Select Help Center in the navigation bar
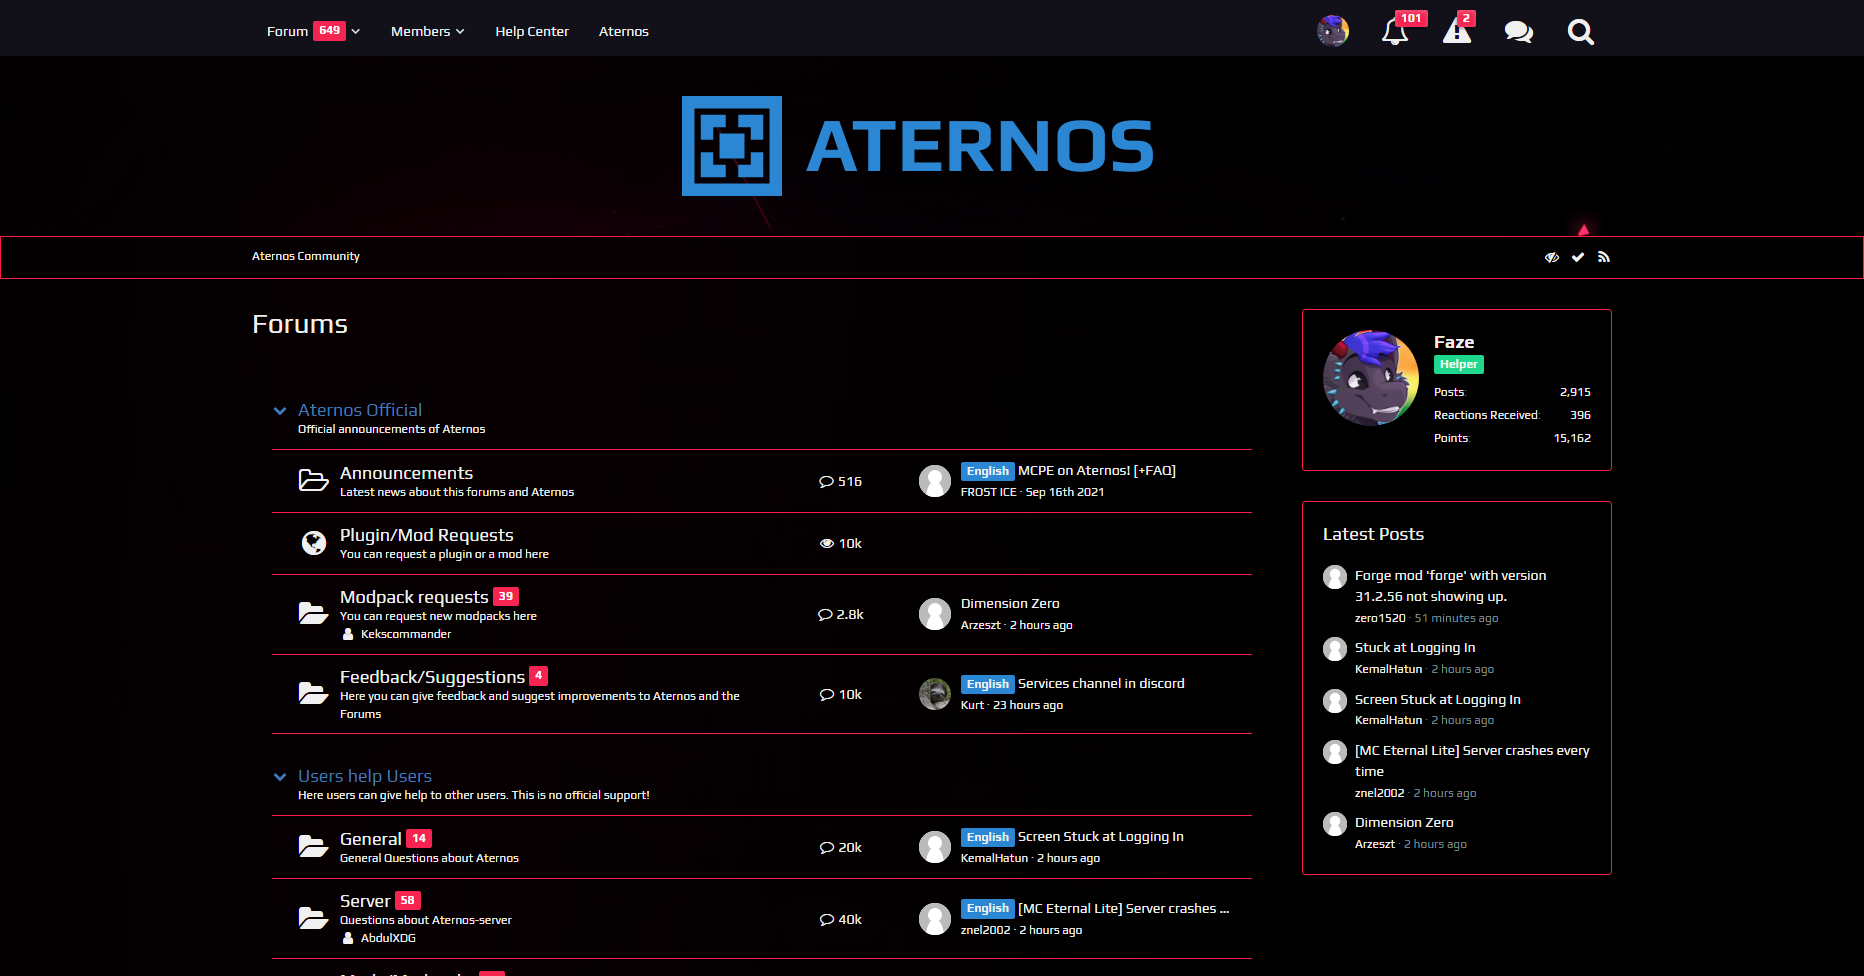 pyautogui.click(x=532, y=31)
